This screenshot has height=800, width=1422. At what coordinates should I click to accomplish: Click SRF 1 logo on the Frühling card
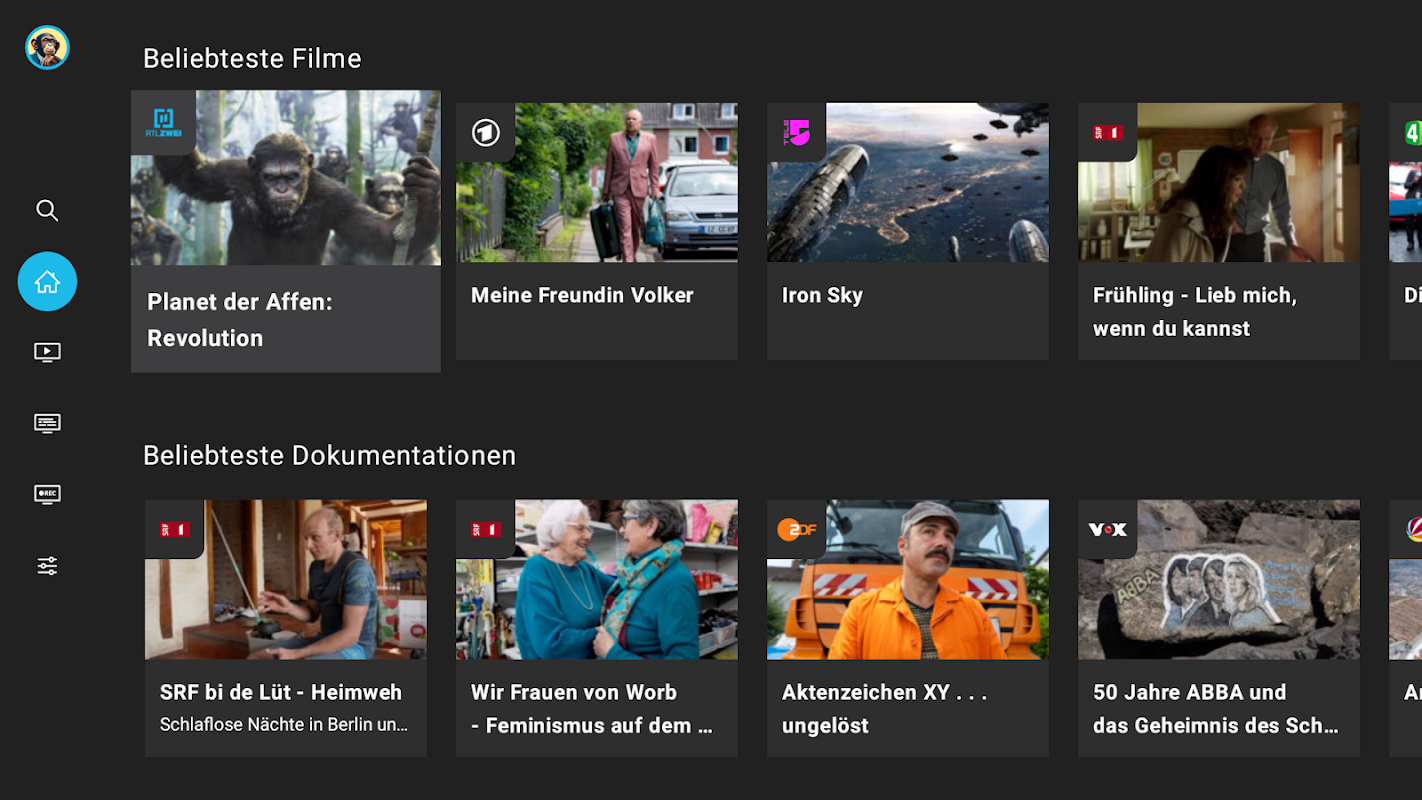click(1108, 132)
